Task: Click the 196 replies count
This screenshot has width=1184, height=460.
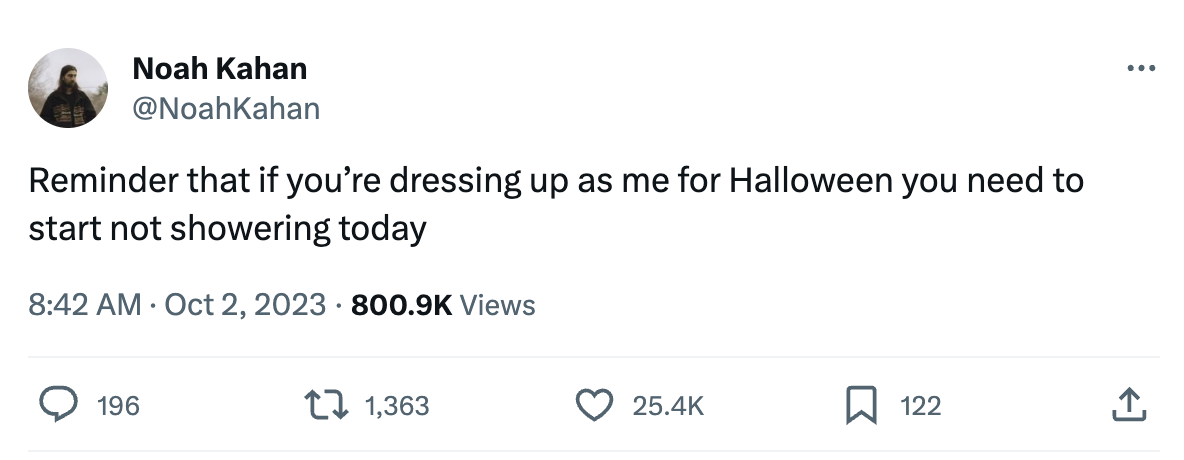Action: coord(119,406)
